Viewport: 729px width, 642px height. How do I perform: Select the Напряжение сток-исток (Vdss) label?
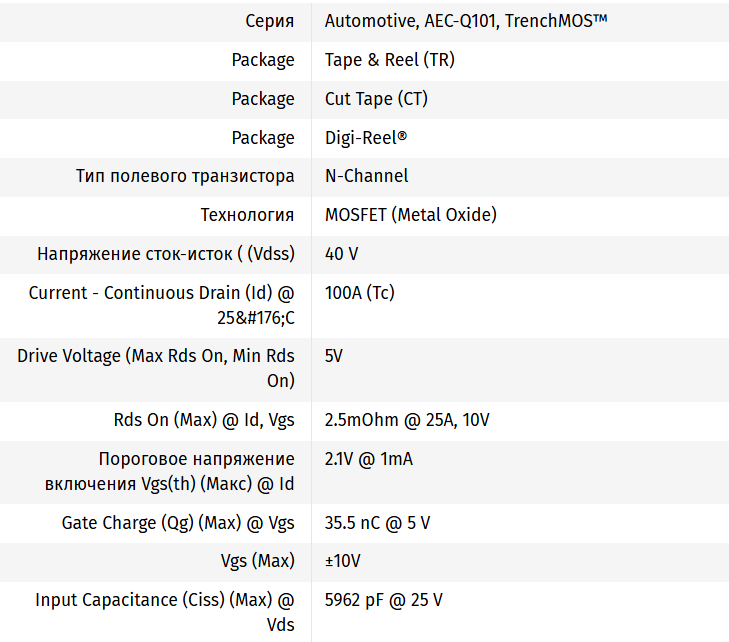click(x=166, y=254)
